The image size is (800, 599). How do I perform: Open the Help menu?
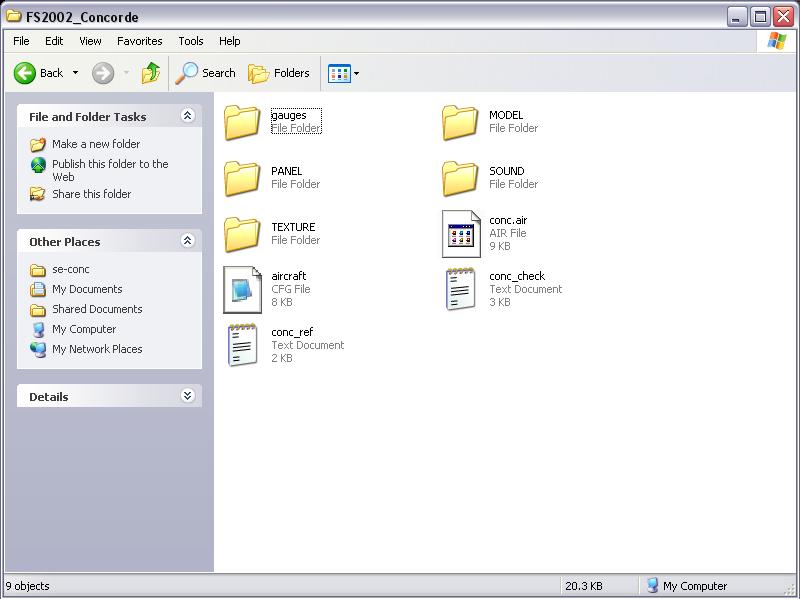230,41
